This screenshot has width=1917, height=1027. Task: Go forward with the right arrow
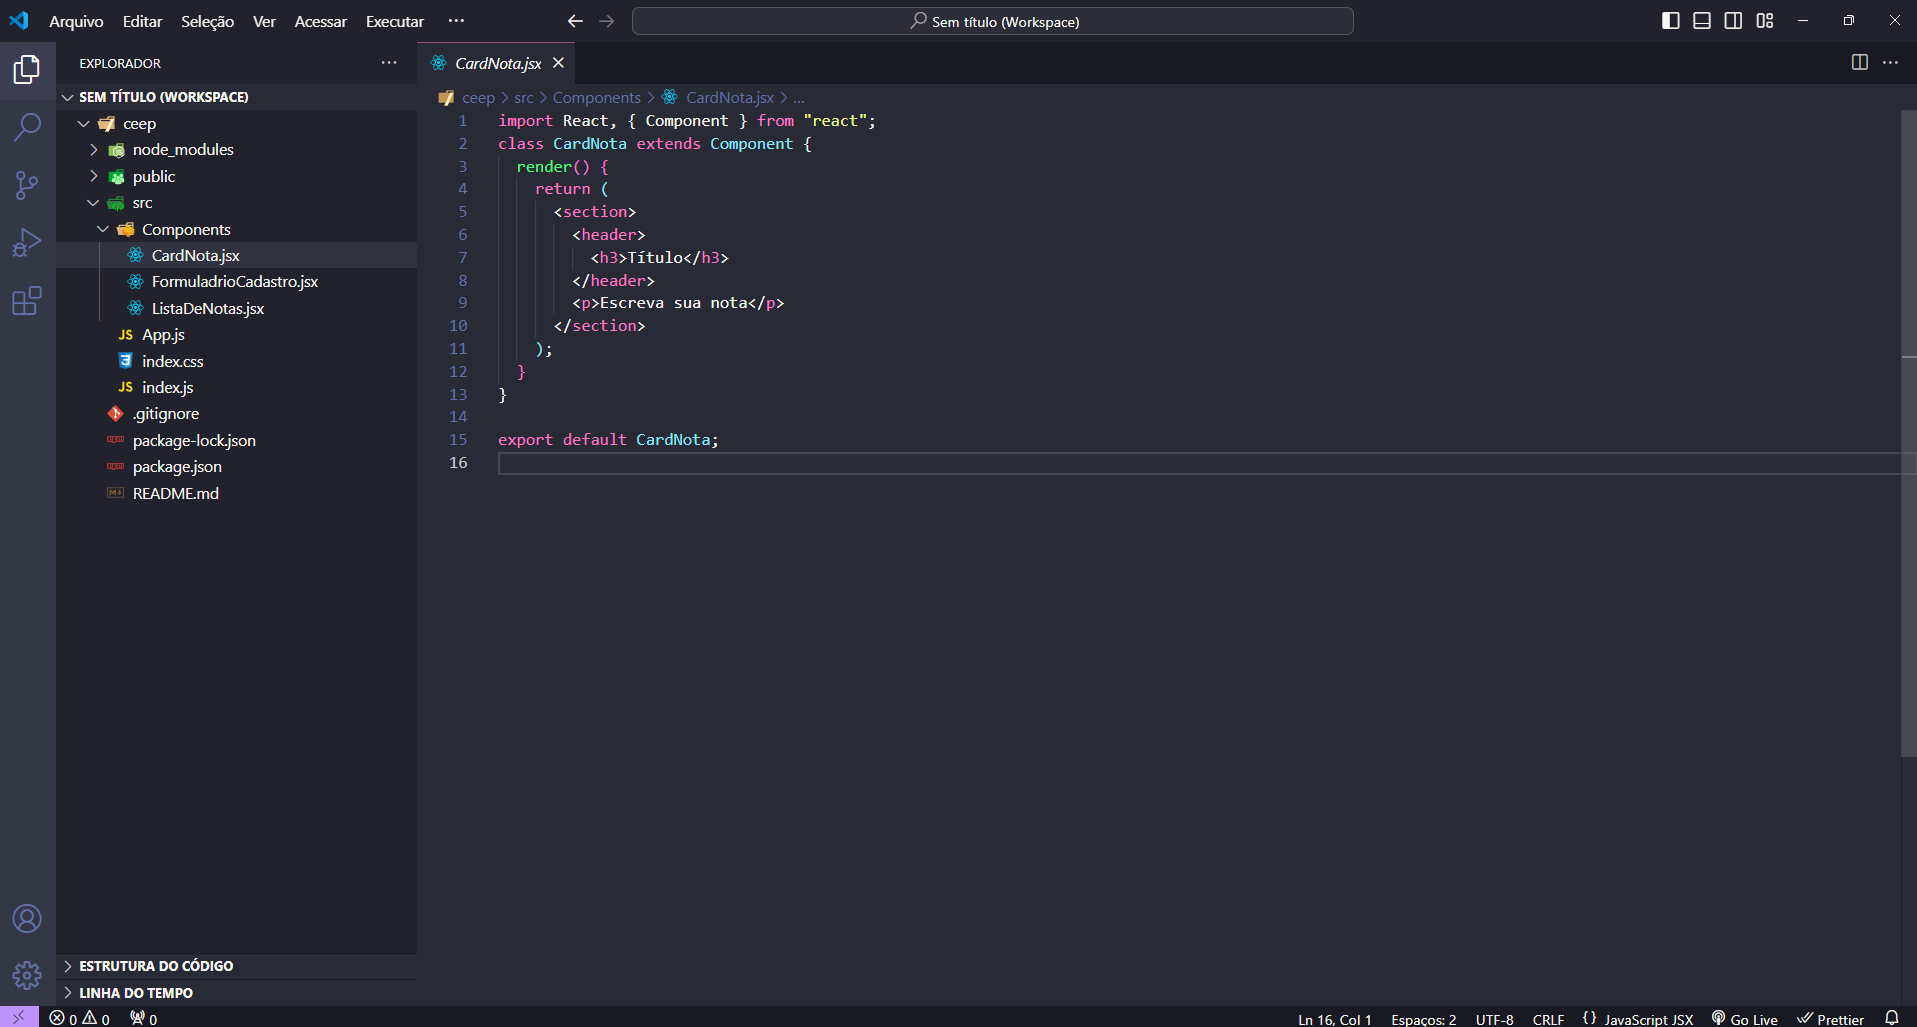607,21
